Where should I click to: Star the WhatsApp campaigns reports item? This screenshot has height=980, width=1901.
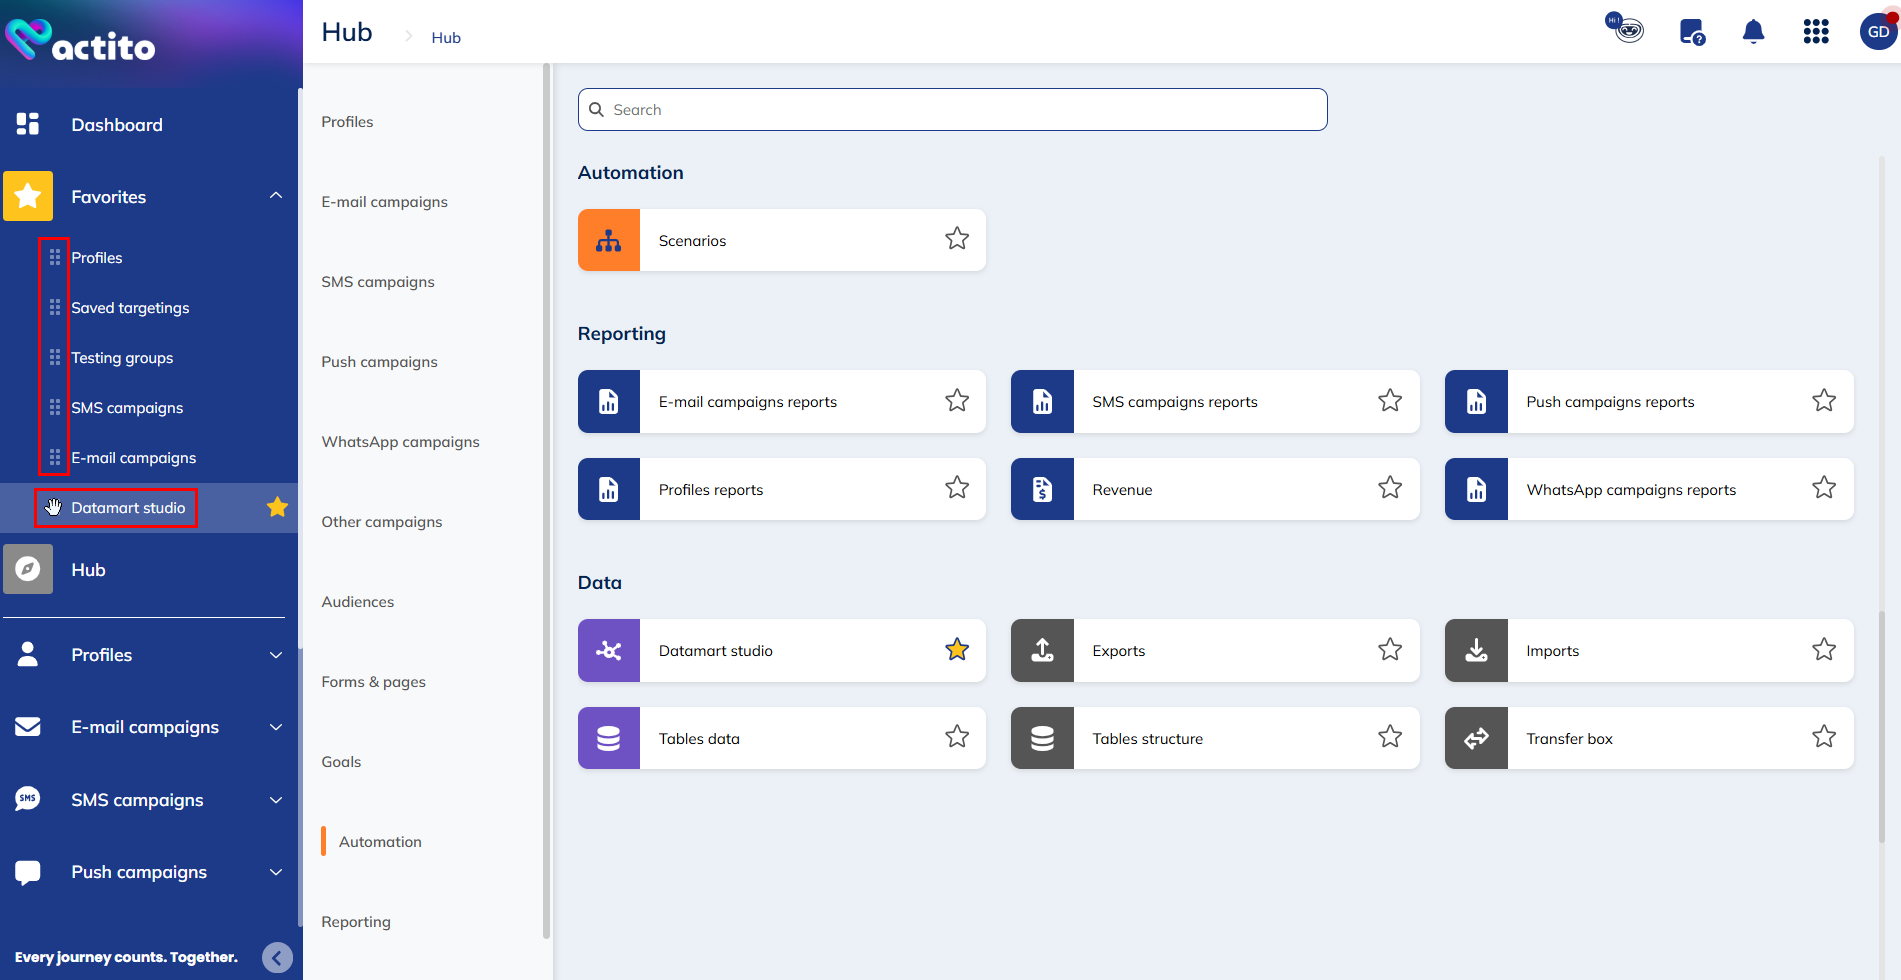(1823, 487)
